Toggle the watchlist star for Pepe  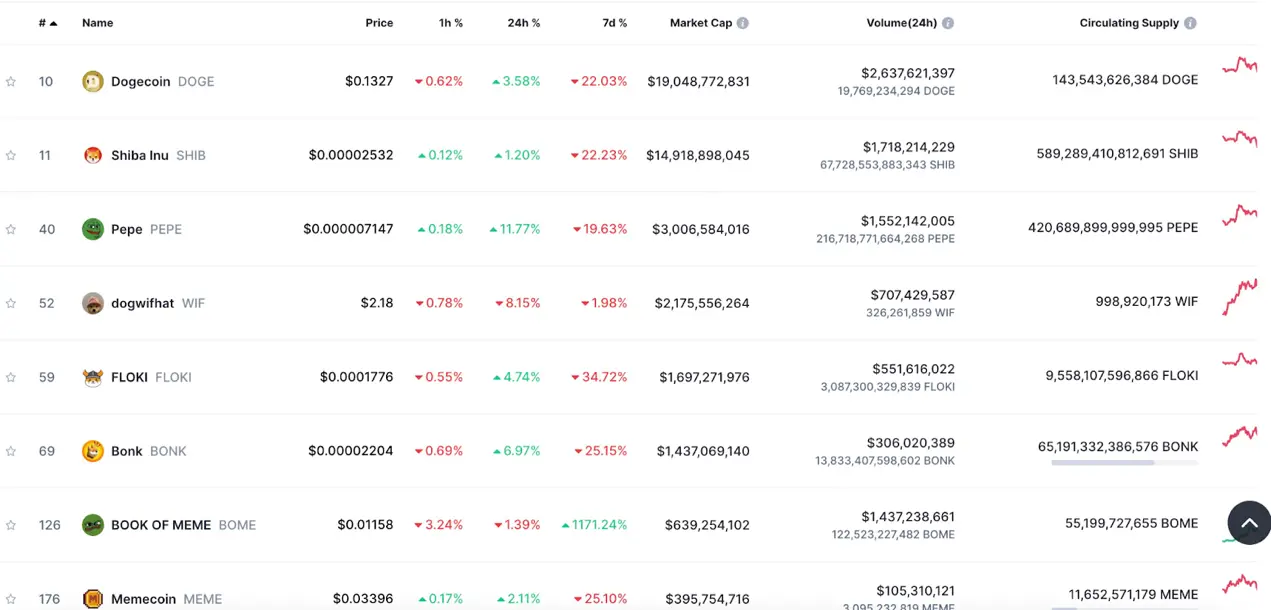[x=11, y=229]
